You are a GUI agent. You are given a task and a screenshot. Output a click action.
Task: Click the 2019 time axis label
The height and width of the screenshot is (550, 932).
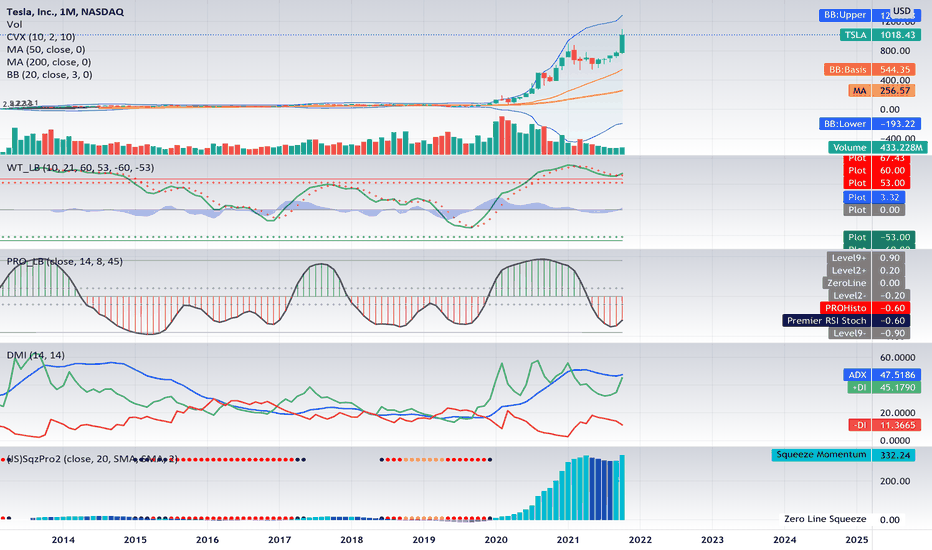point(424,540)
